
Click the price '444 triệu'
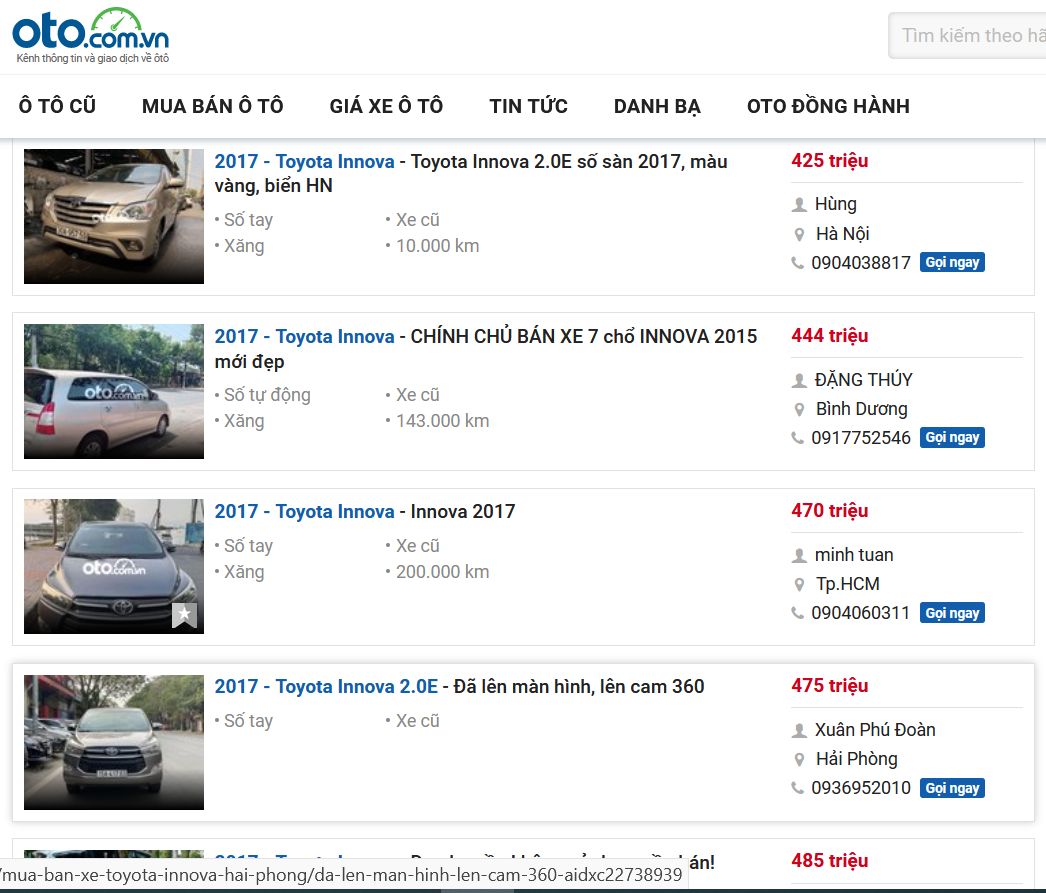click(x=829, y=335)
